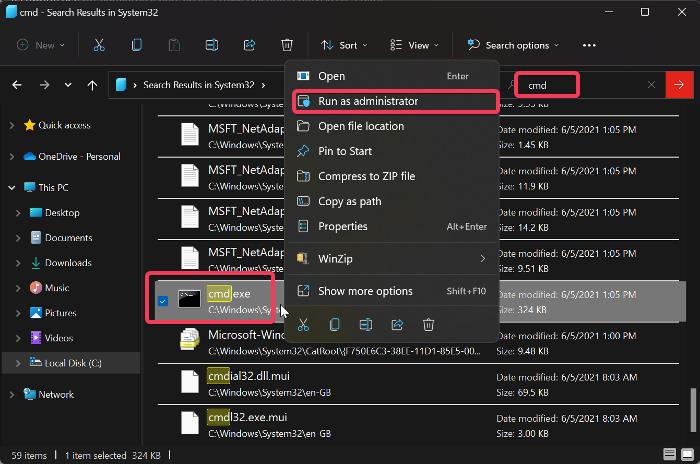Screen dimensions: 700x464
Task: Click Delete icon in the context menu
Action: point(429,325)
